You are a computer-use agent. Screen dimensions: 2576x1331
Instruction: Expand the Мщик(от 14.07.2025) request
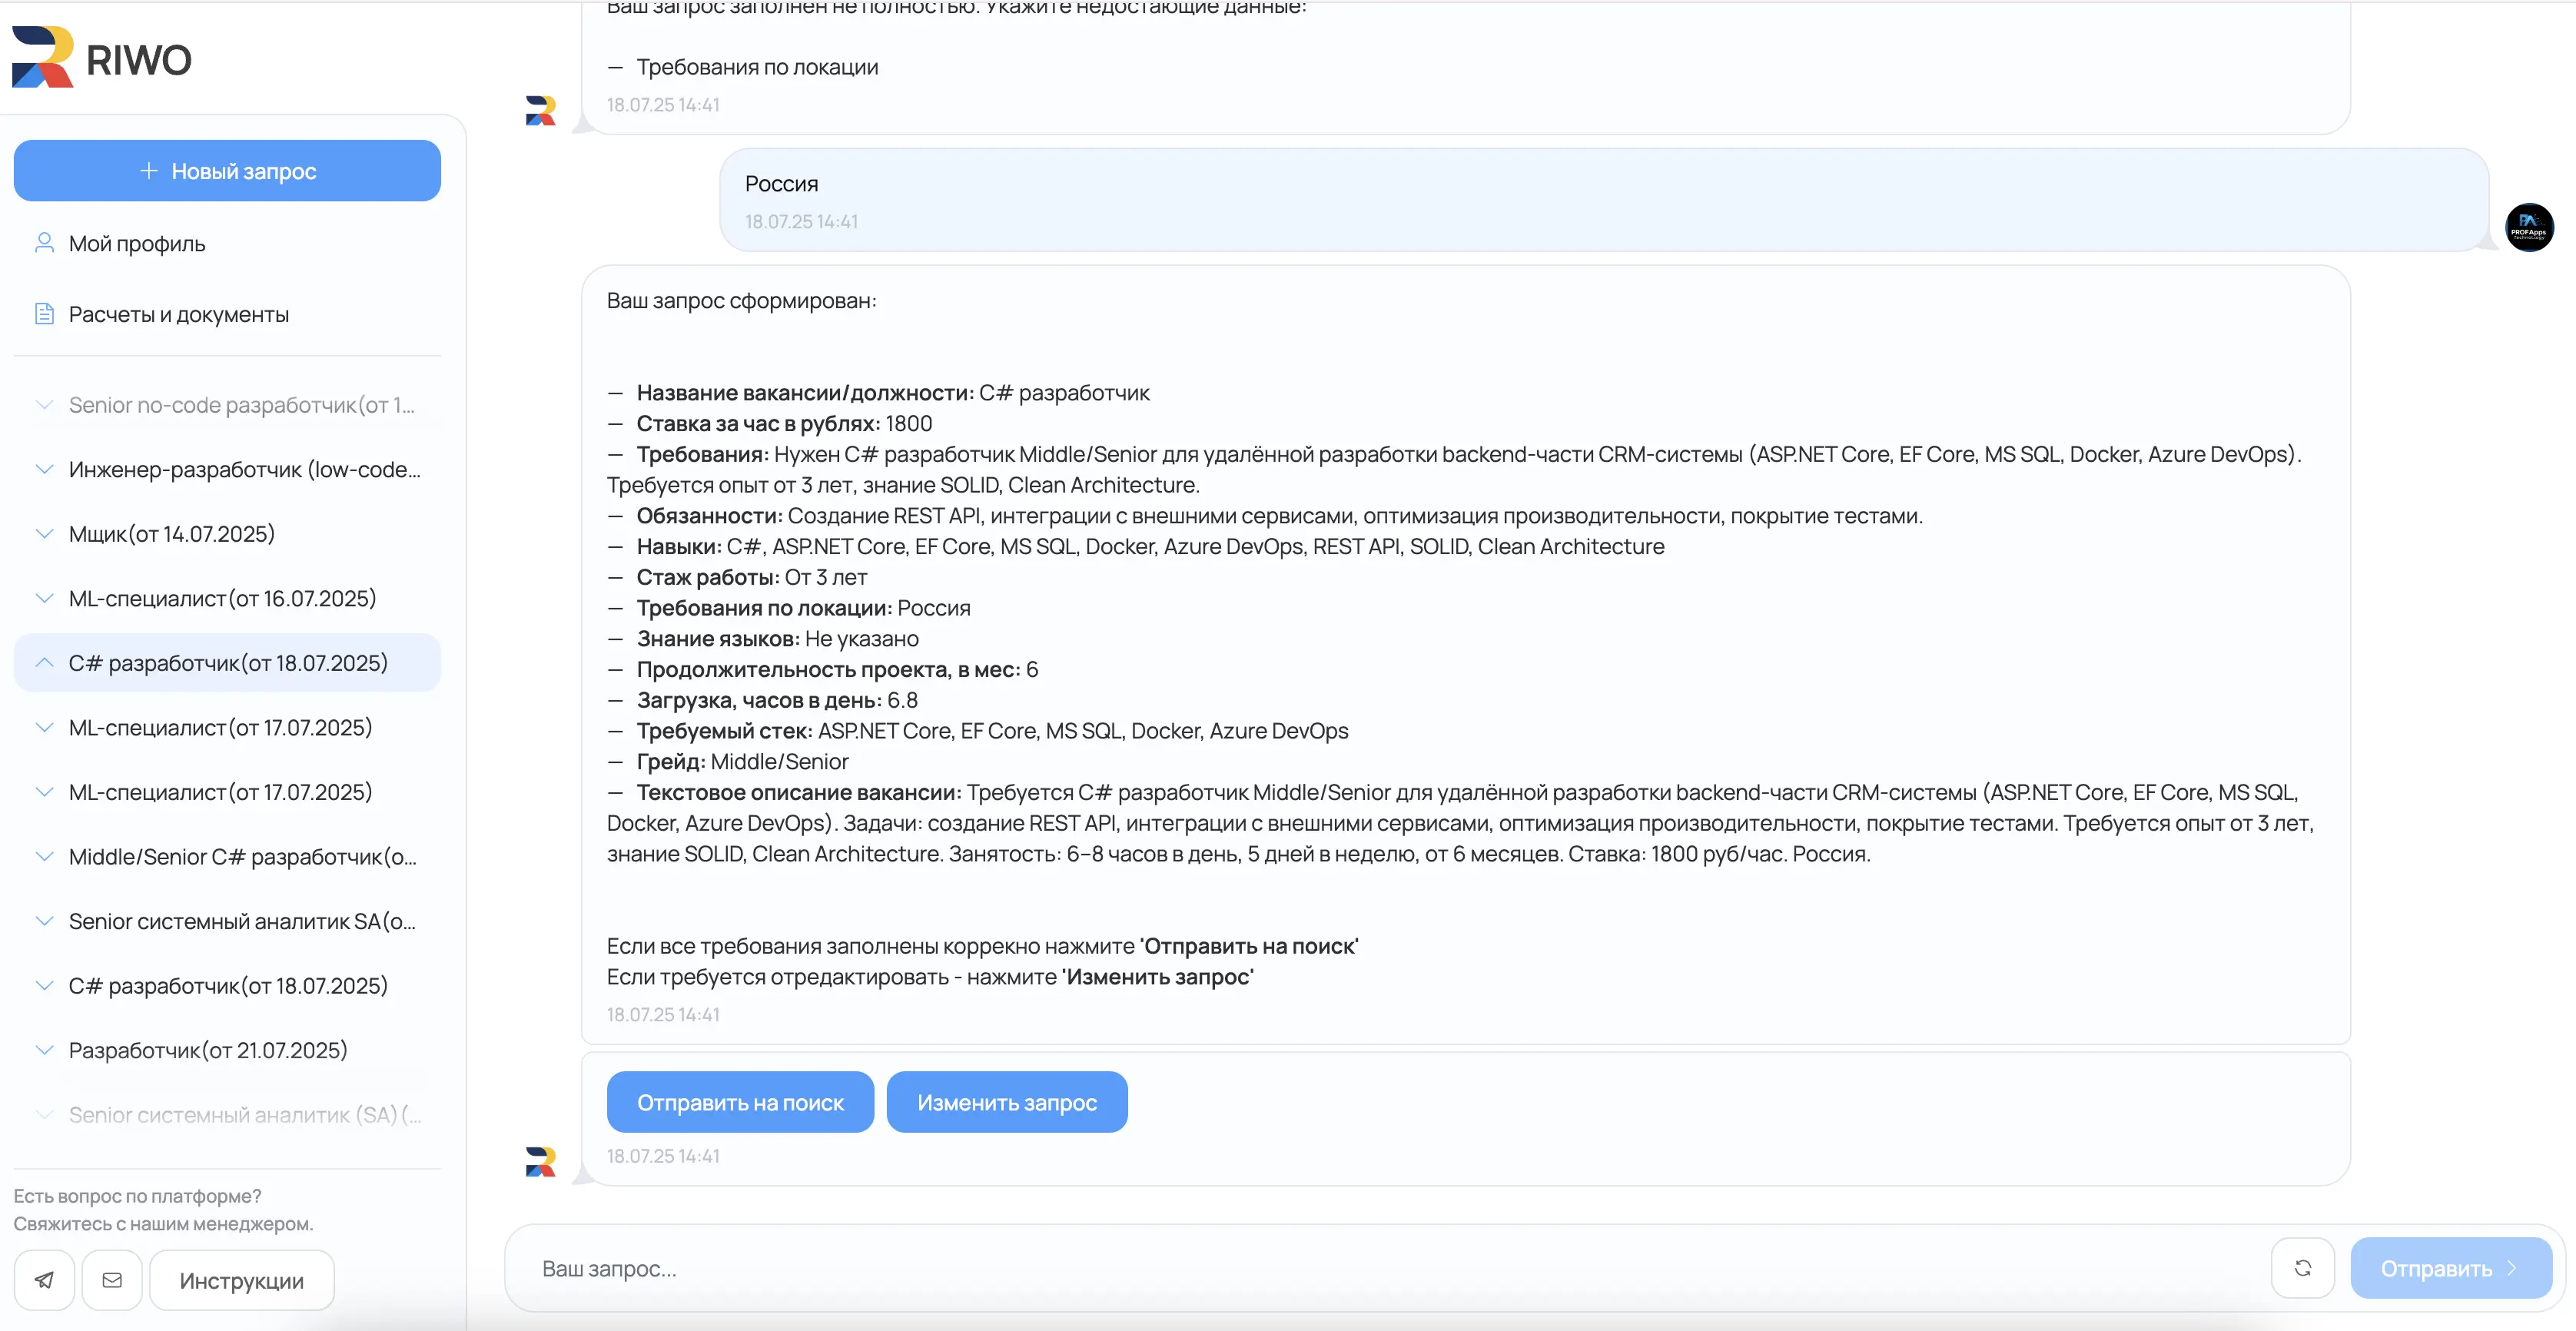[44, 534]
